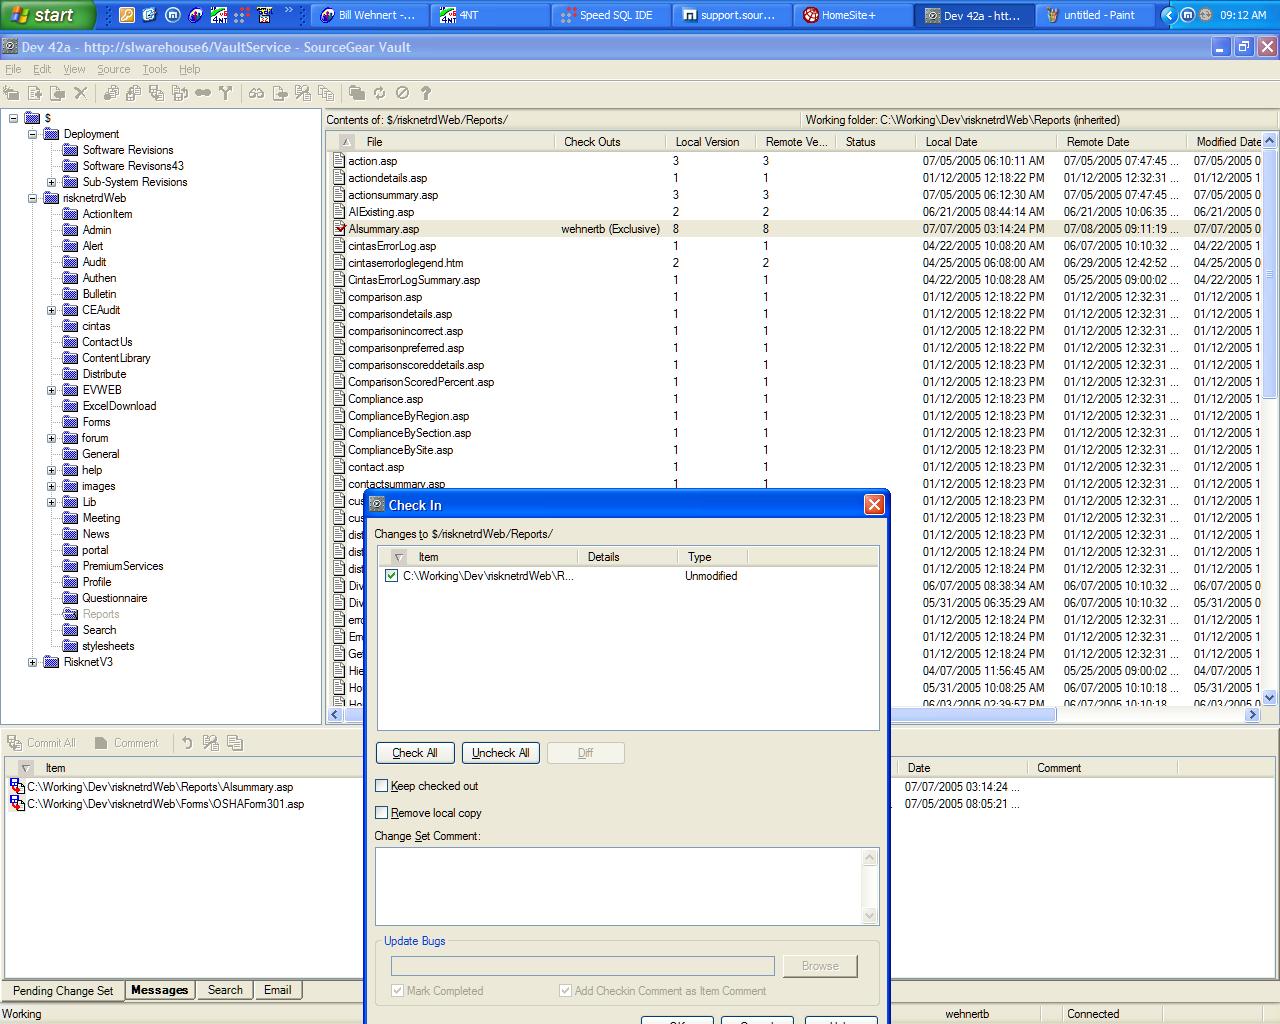
Task: Click the Diff button in Check In dialog
Action: [586, 753]
